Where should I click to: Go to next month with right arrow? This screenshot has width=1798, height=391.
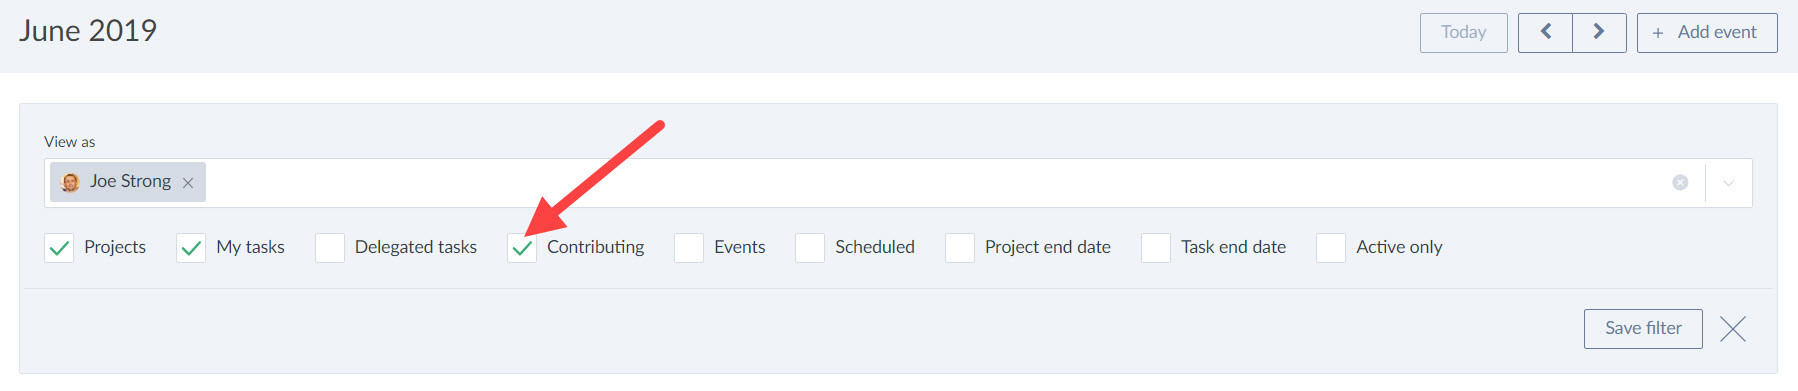[x=1599, y=33]
